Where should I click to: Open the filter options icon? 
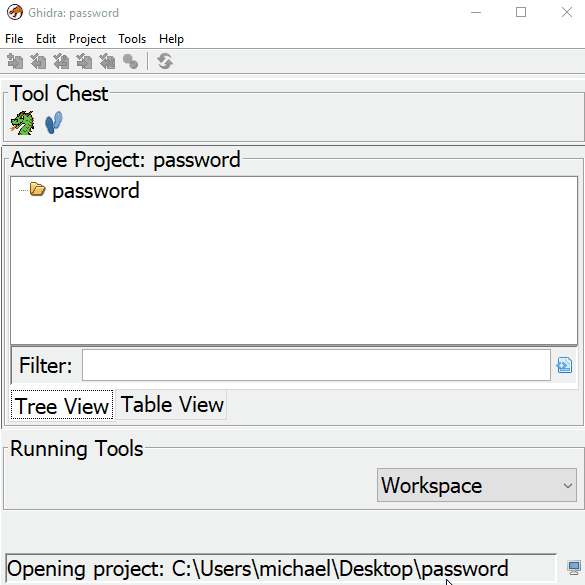pos(564,365)
